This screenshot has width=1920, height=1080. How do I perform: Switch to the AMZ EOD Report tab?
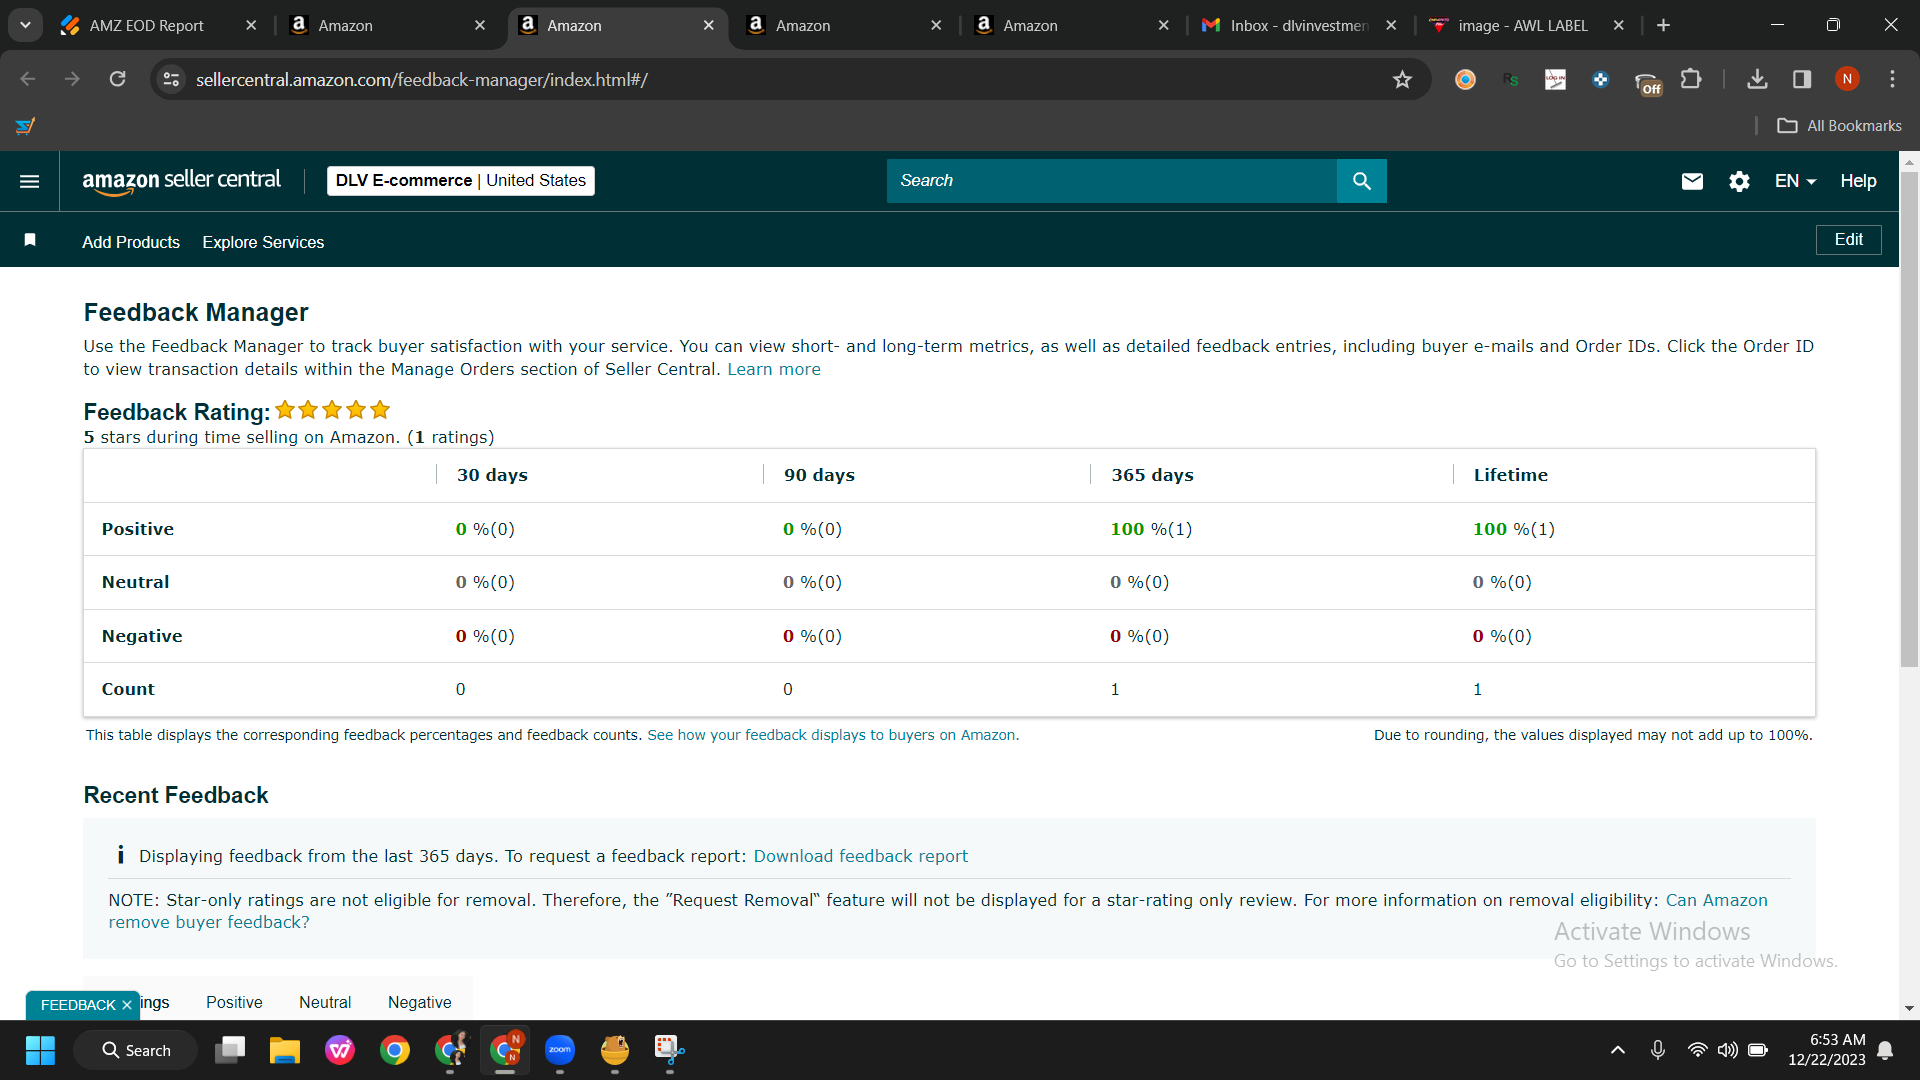pyautogui.click(x=146, y=26)
